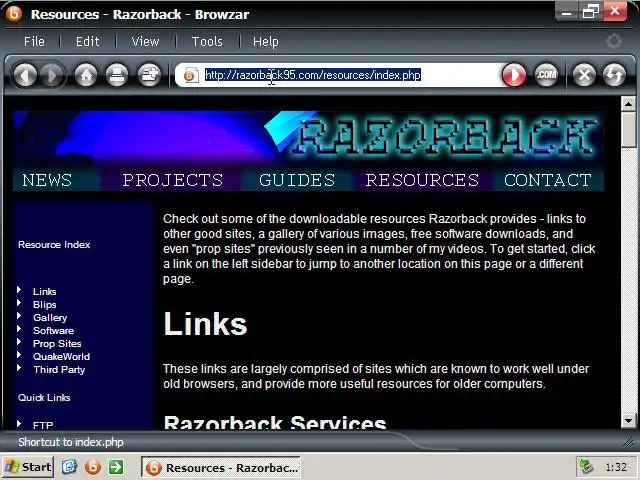
Task: Go to the GUIDES section
Action: [x=297, y=180]
